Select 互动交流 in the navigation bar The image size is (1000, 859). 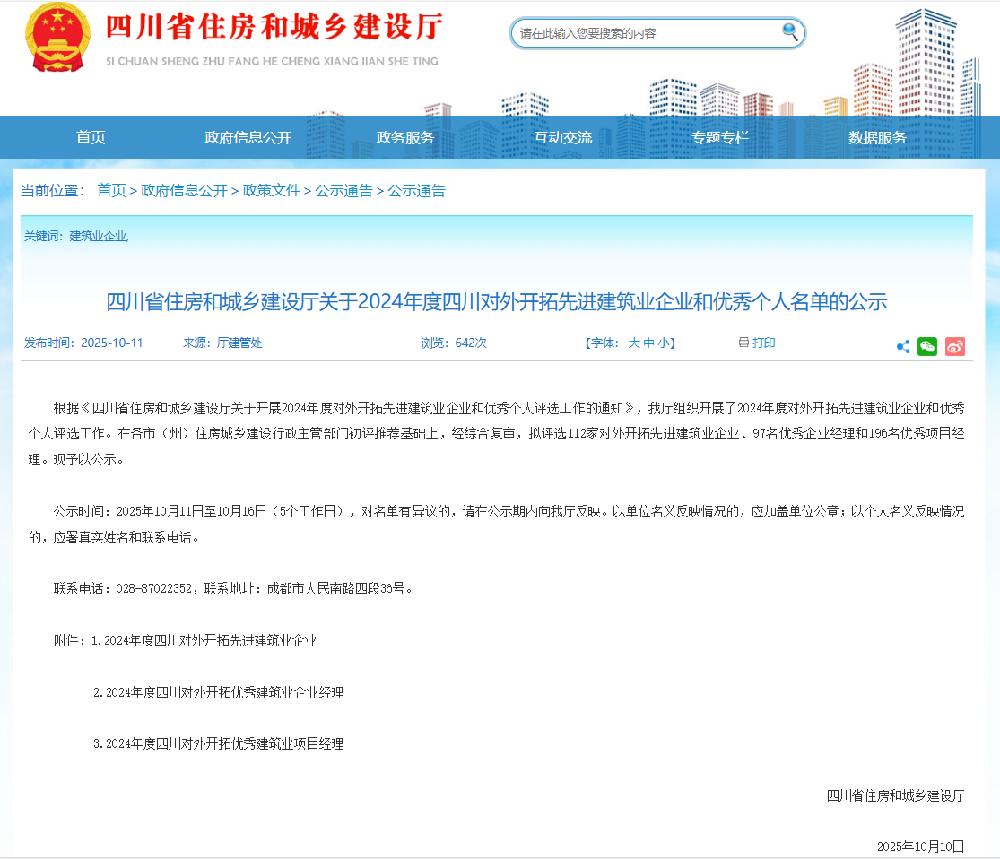[562, 137]
